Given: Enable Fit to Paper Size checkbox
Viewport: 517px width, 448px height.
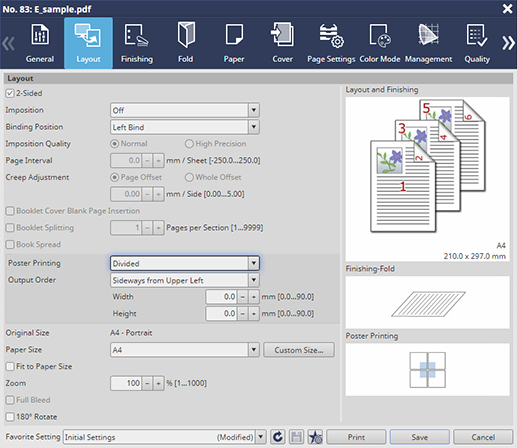Looking at the screenshot, I should tap(10, 367).
